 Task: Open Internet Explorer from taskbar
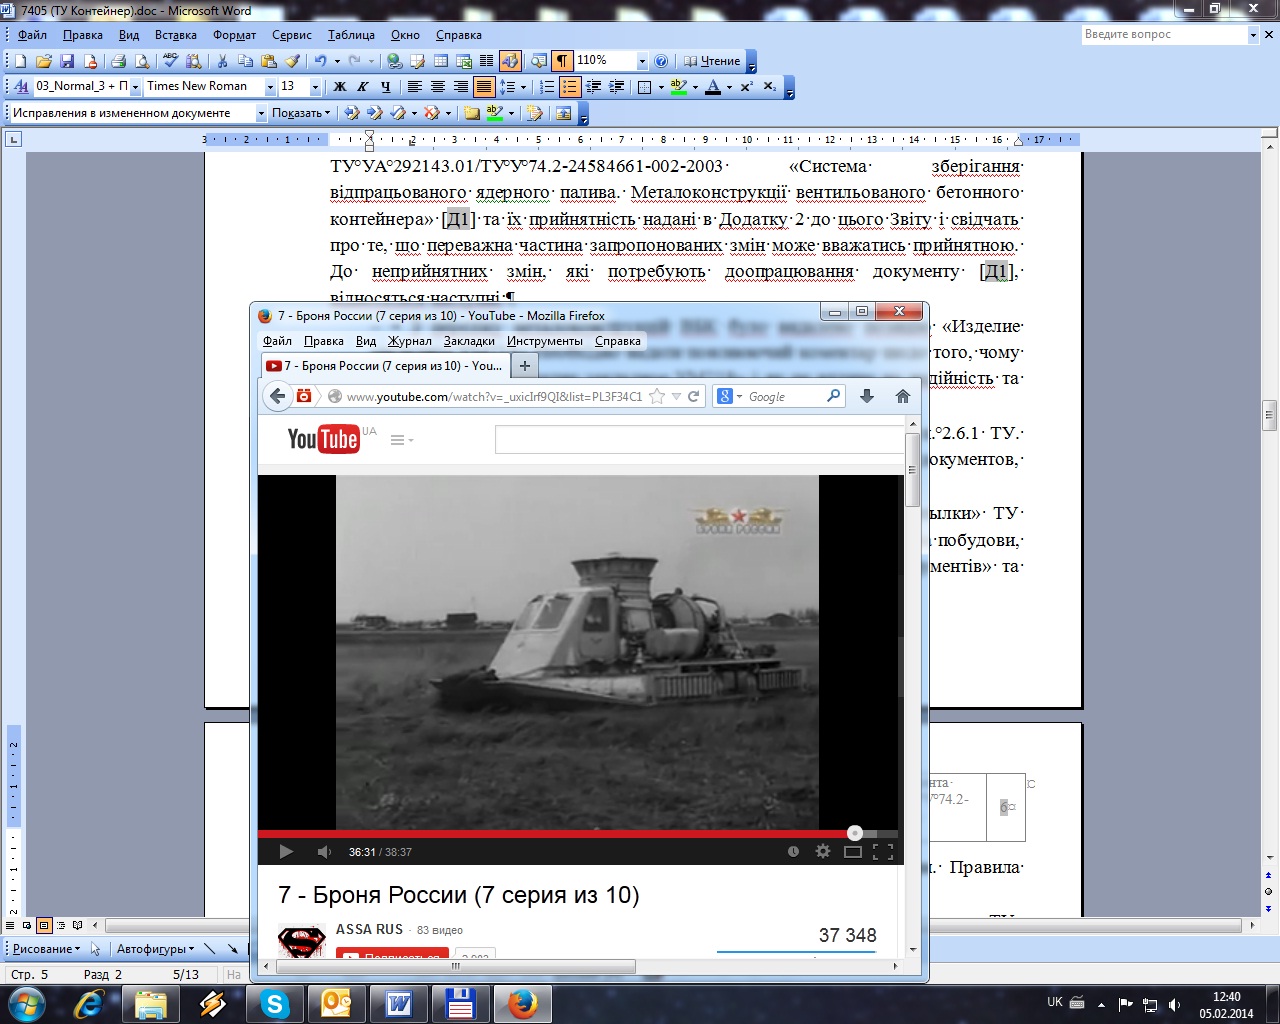coord(89,1004)
